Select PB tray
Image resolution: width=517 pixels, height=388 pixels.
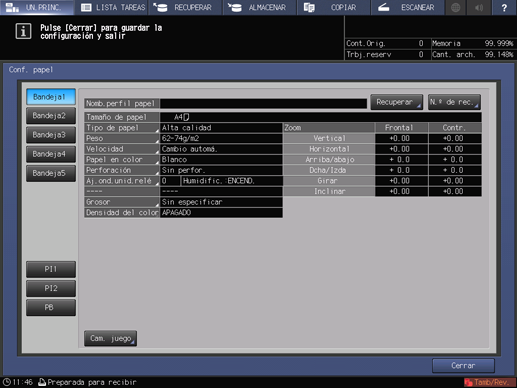(x=51, y=307)
